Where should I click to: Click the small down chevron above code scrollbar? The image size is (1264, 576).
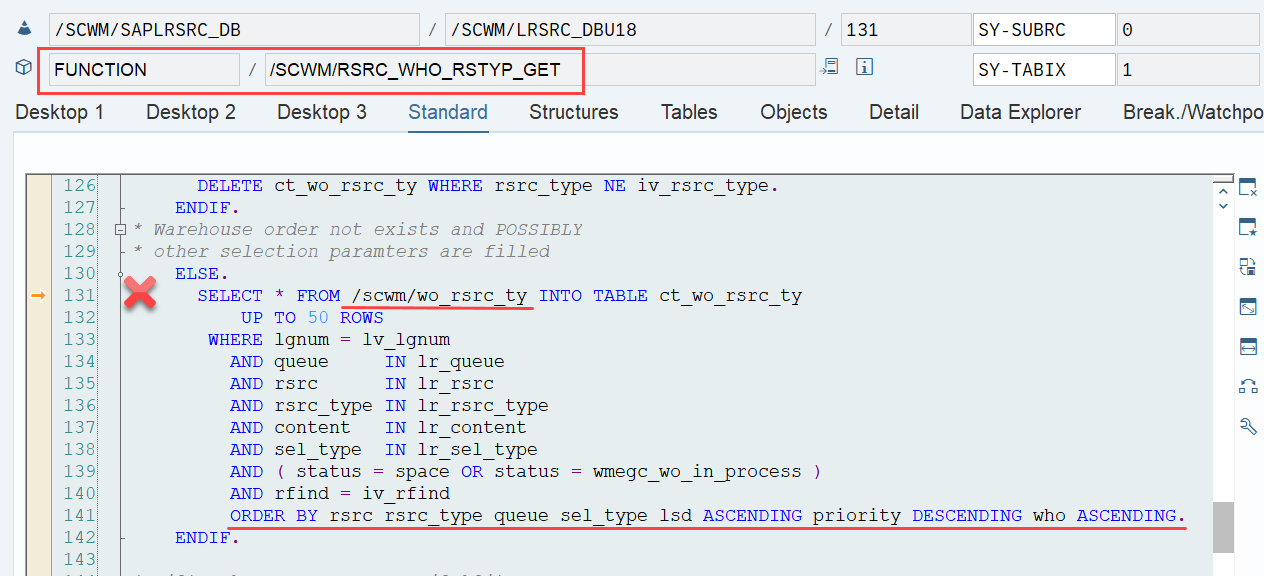(x=1223, y=206)
